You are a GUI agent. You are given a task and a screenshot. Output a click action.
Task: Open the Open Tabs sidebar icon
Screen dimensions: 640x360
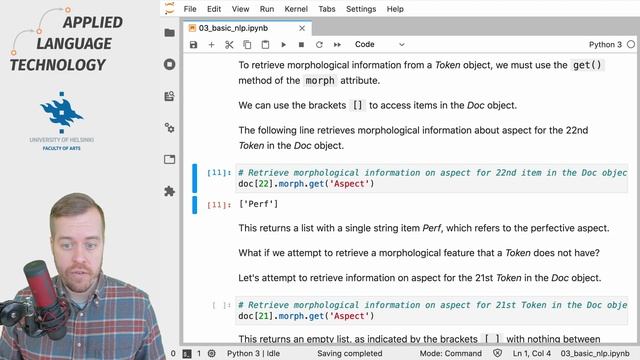click(x=169, y=159)
